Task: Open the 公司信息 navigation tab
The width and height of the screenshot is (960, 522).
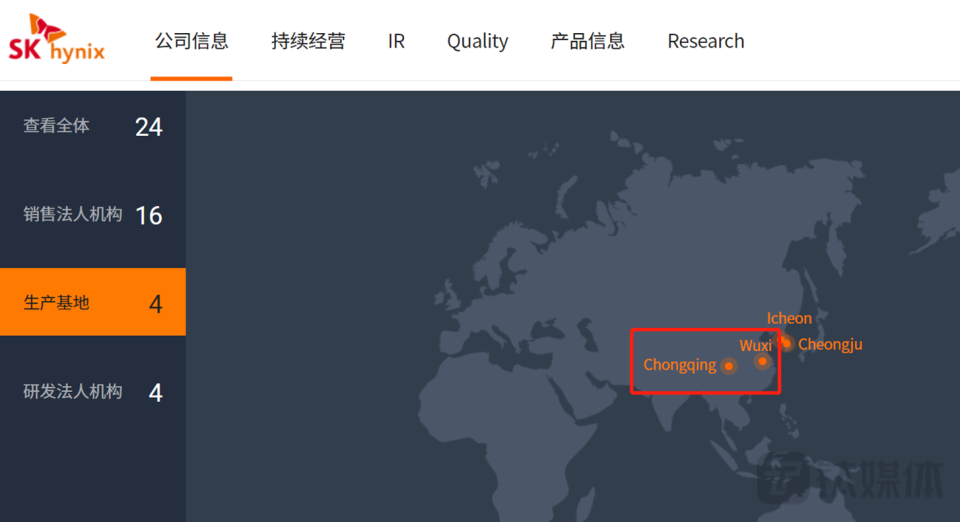Action: pos(191,41)
